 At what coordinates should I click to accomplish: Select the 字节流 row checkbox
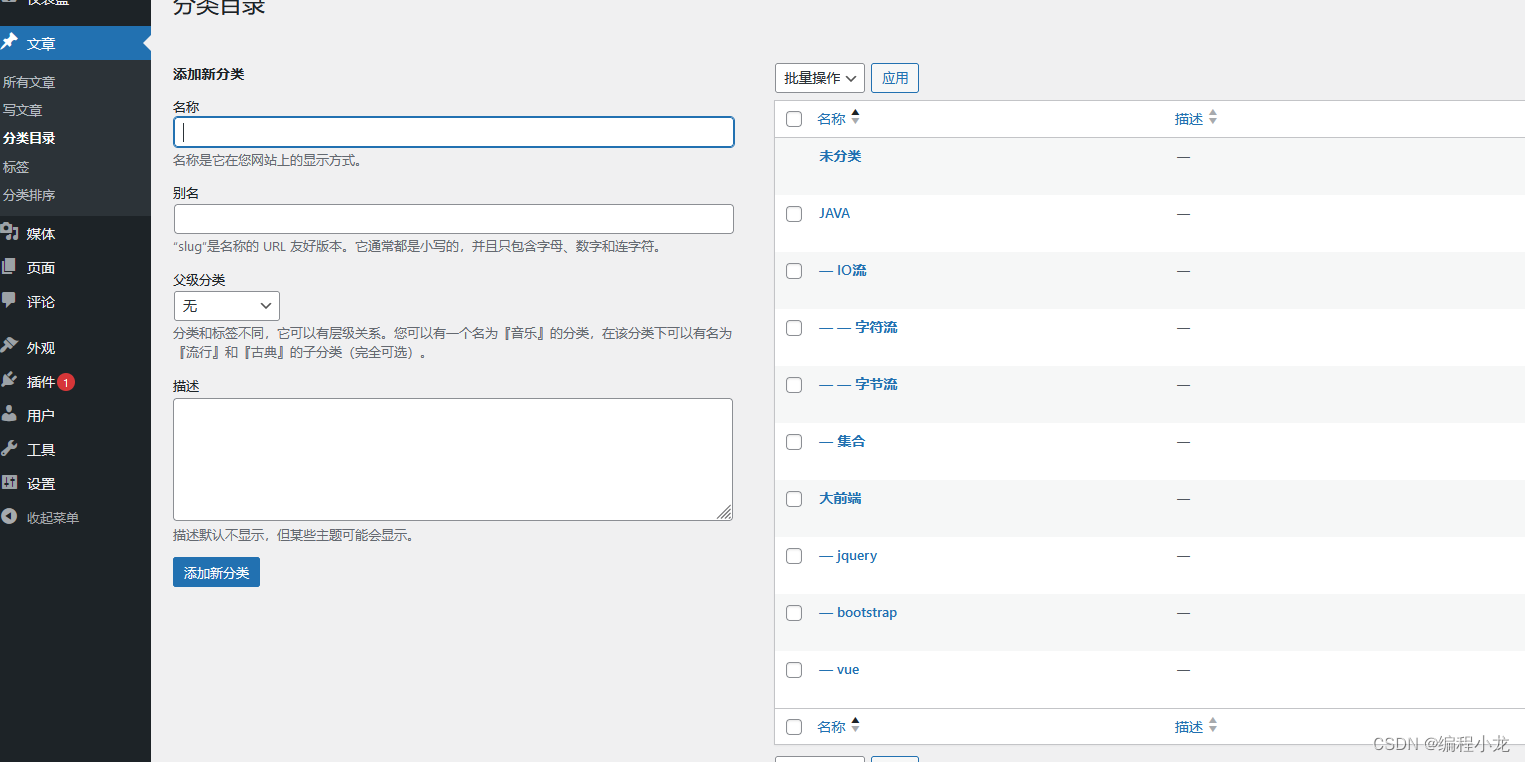coord(794,385)
